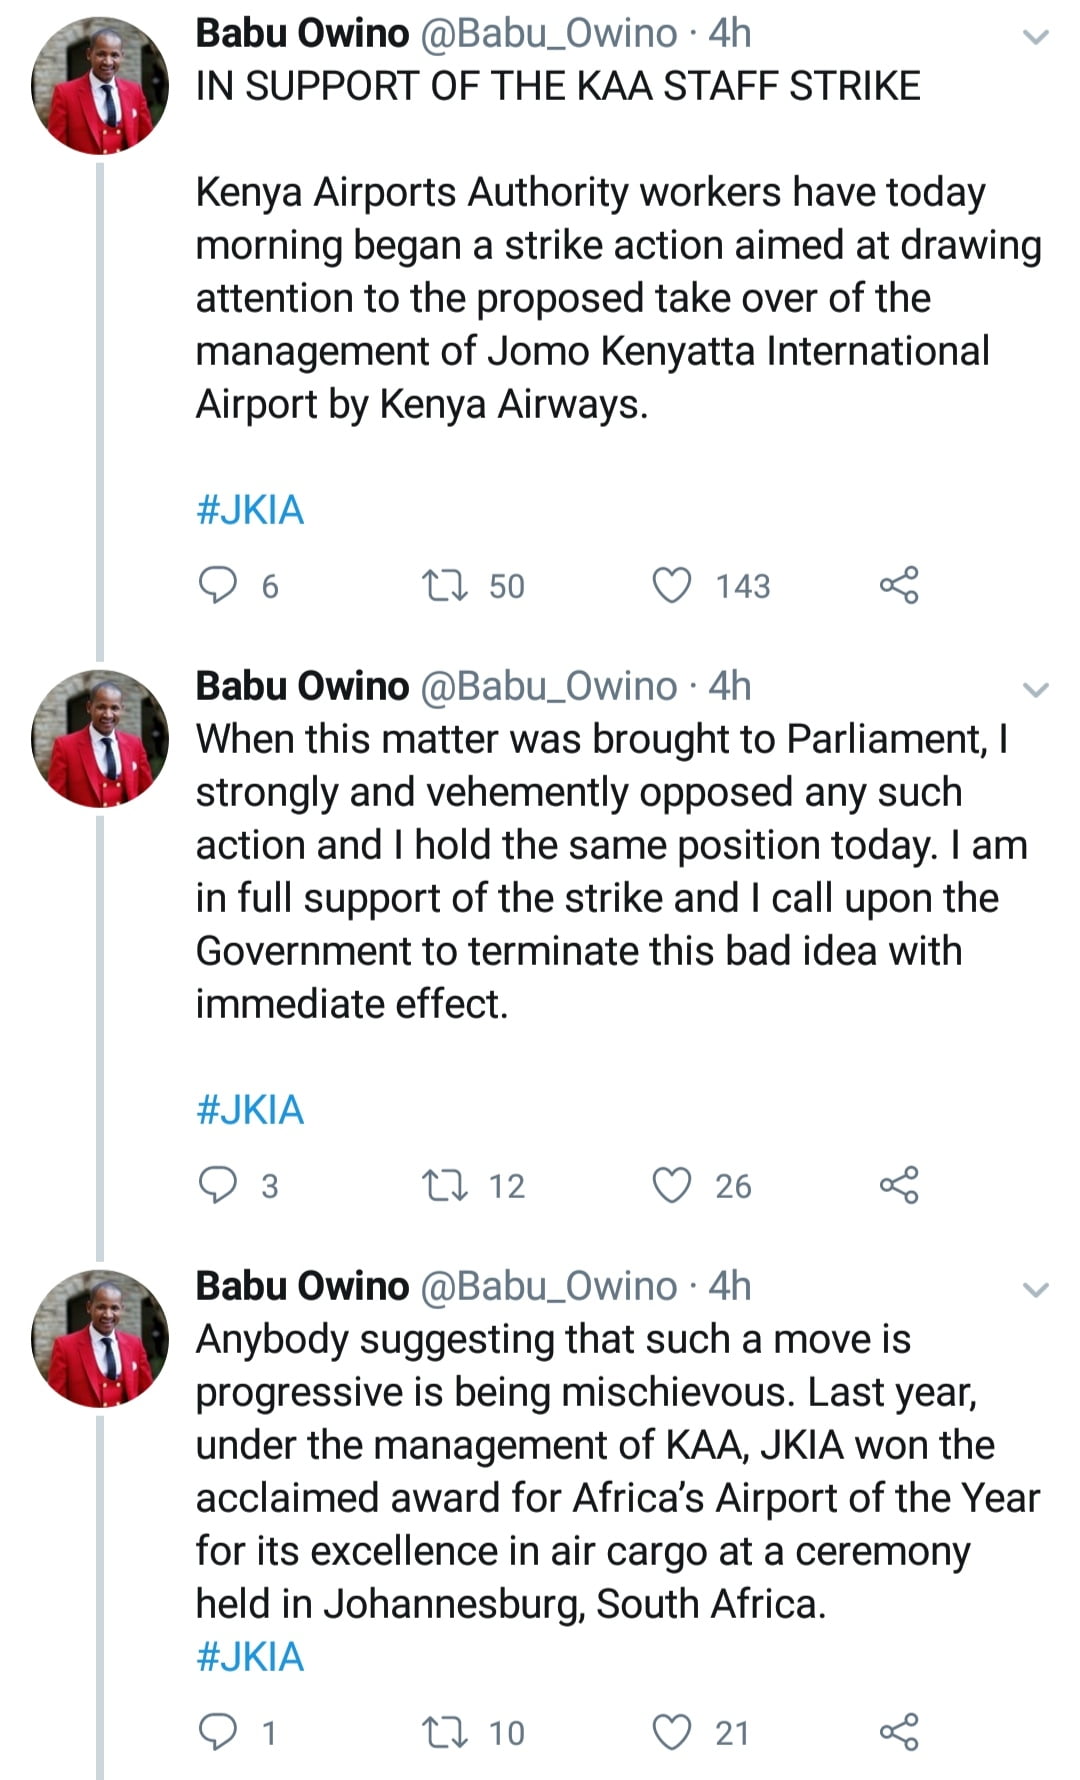The image size is (1080, 1780).
Task: Open Babu Owino's avatar on first tweet
Action: point(100,85)
